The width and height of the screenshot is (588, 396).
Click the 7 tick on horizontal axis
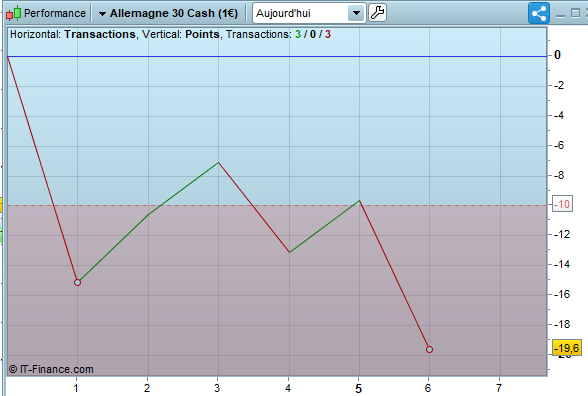(x=499, y=388)
